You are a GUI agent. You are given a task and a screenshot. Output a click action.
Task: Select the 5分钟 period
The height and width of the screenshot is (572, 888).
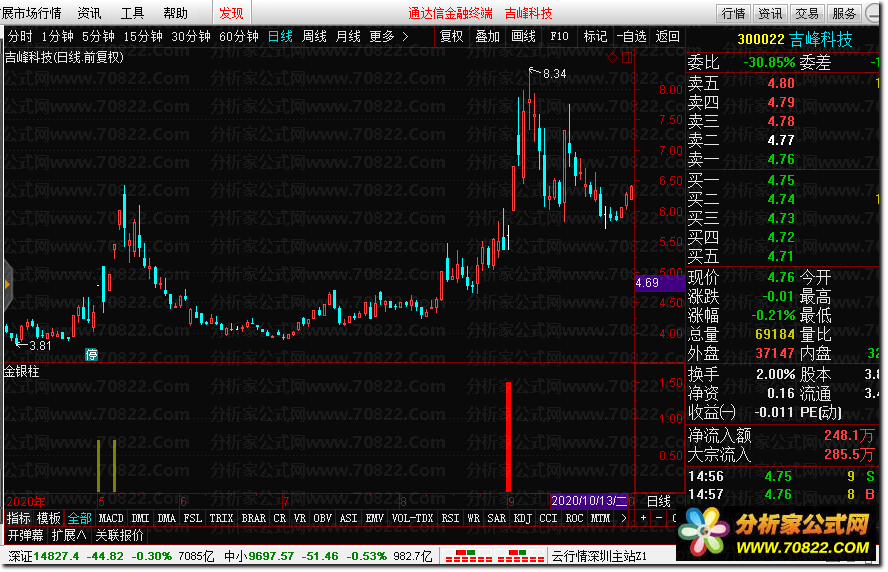(98, 37)
